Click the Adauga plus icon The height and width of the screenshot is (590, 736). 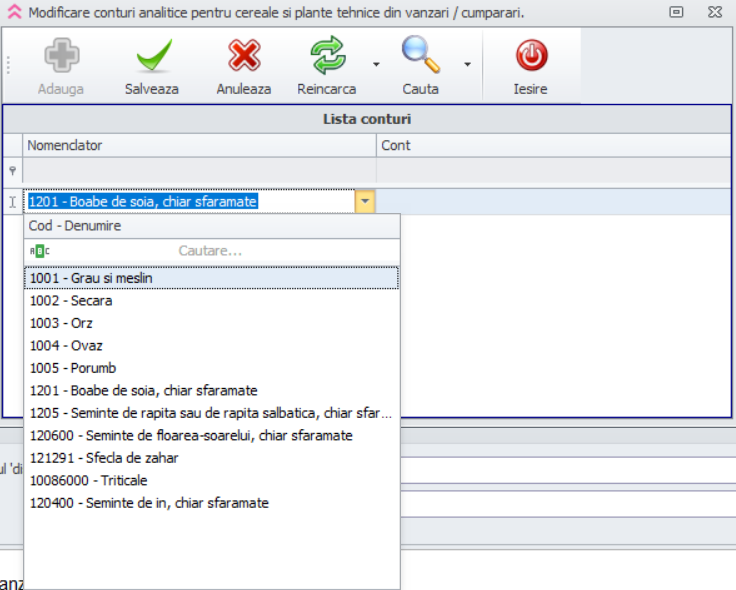(x=61, y=57)
